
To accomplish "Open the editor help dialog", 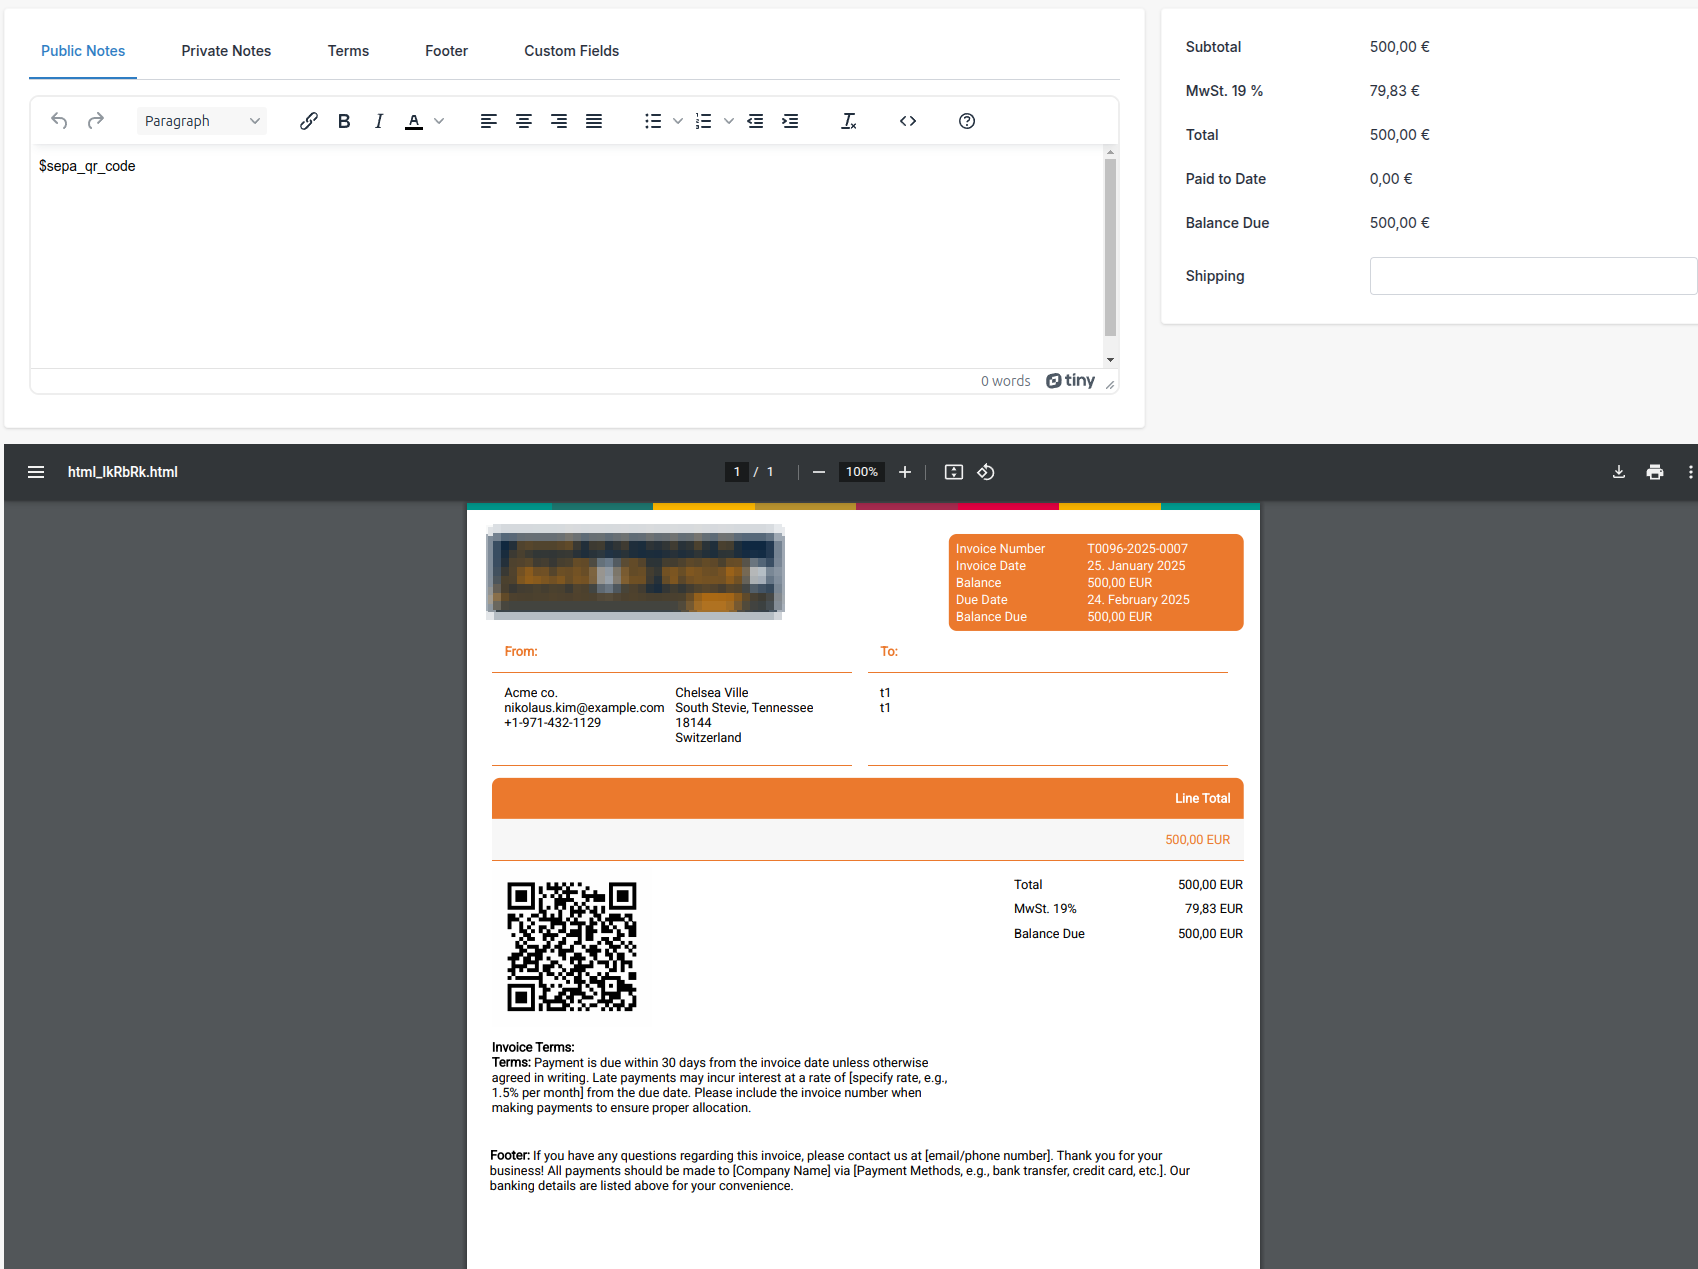I will (x=967, y=121).
